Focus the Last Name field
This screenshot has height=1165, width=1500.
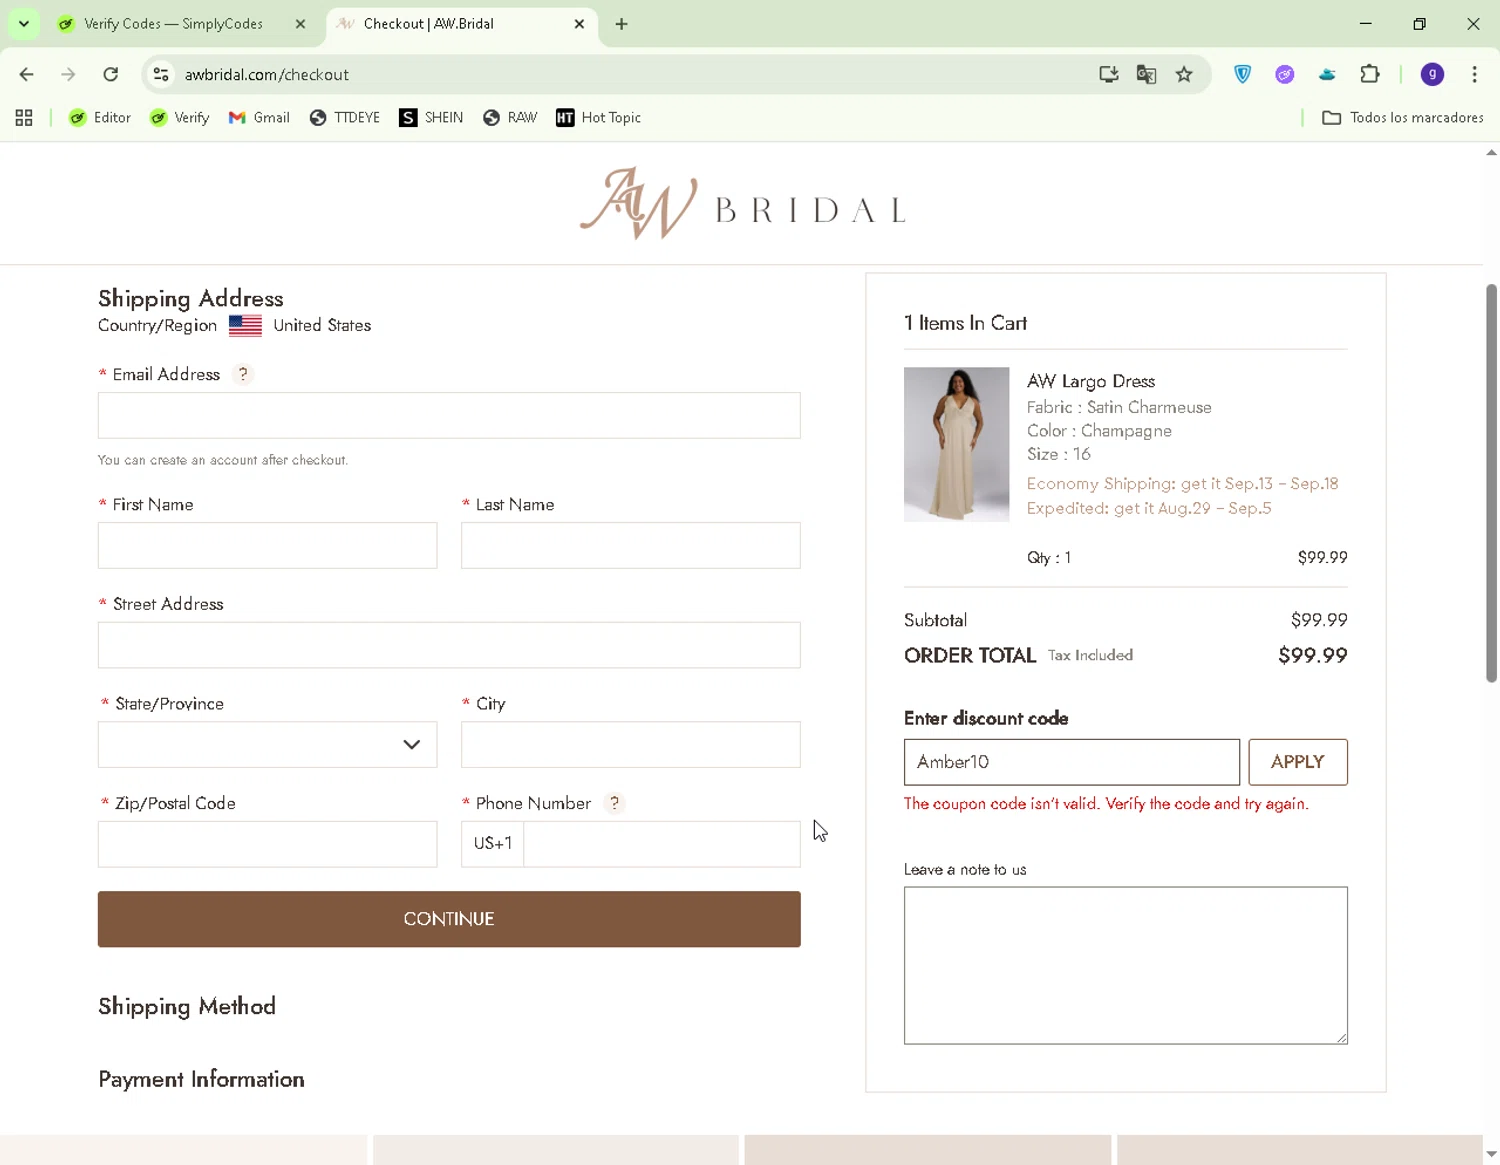point(631,545)
